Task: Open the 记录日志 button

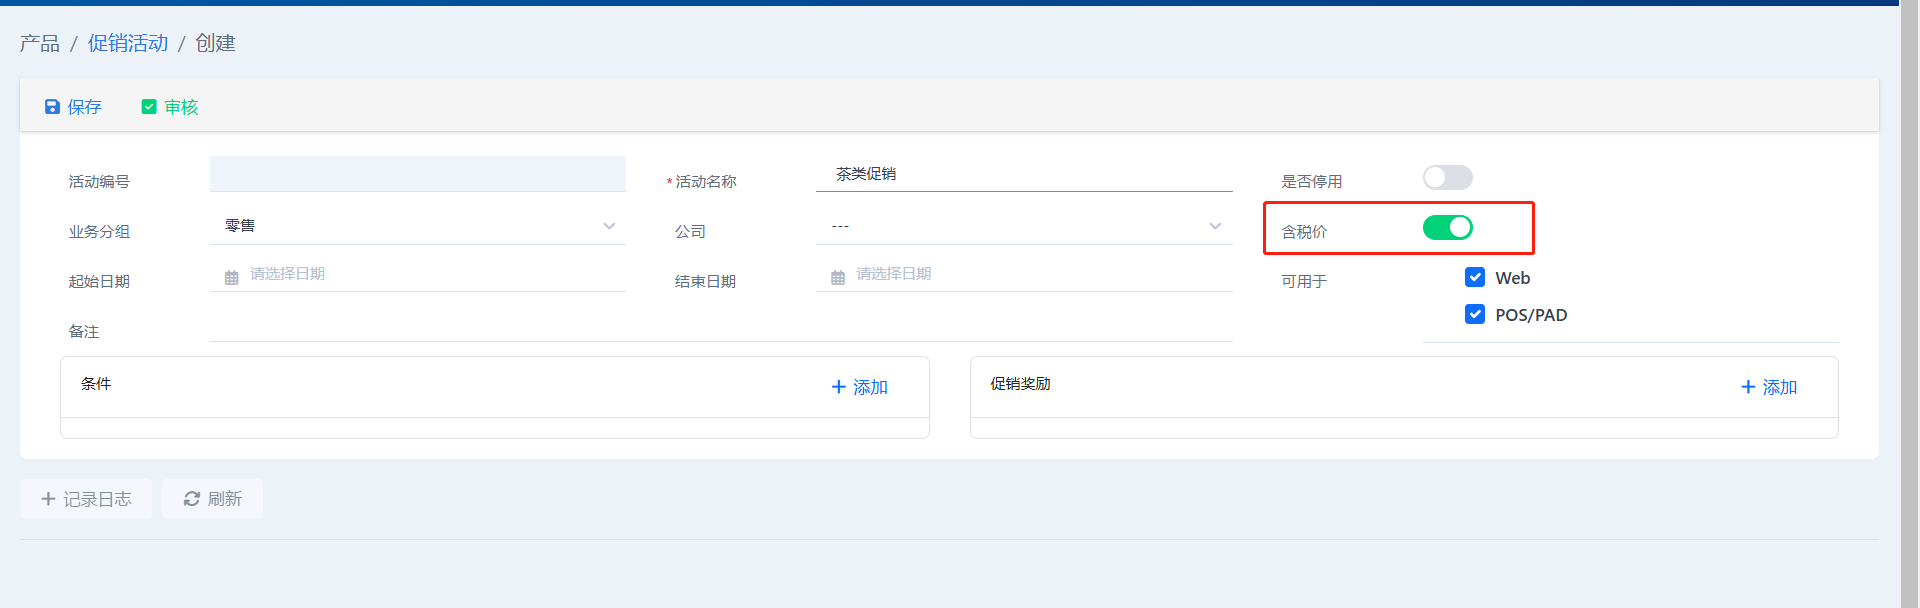Action: tap(86, 499)
